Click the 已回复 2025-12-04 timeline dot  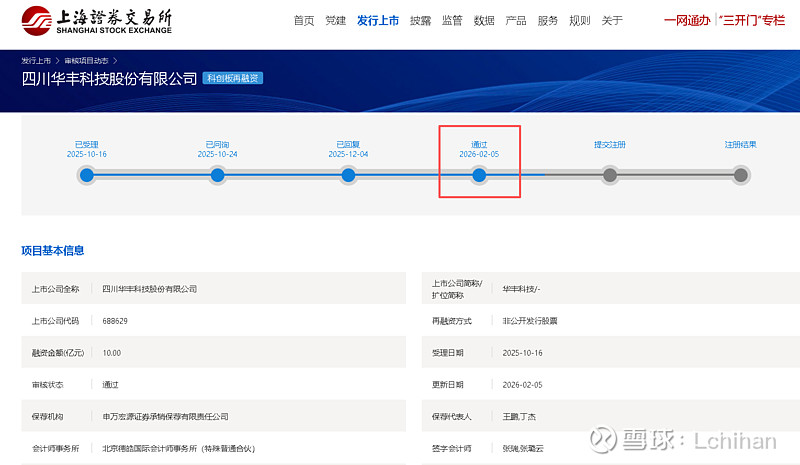pyautogui.click(x=348, y=175)
